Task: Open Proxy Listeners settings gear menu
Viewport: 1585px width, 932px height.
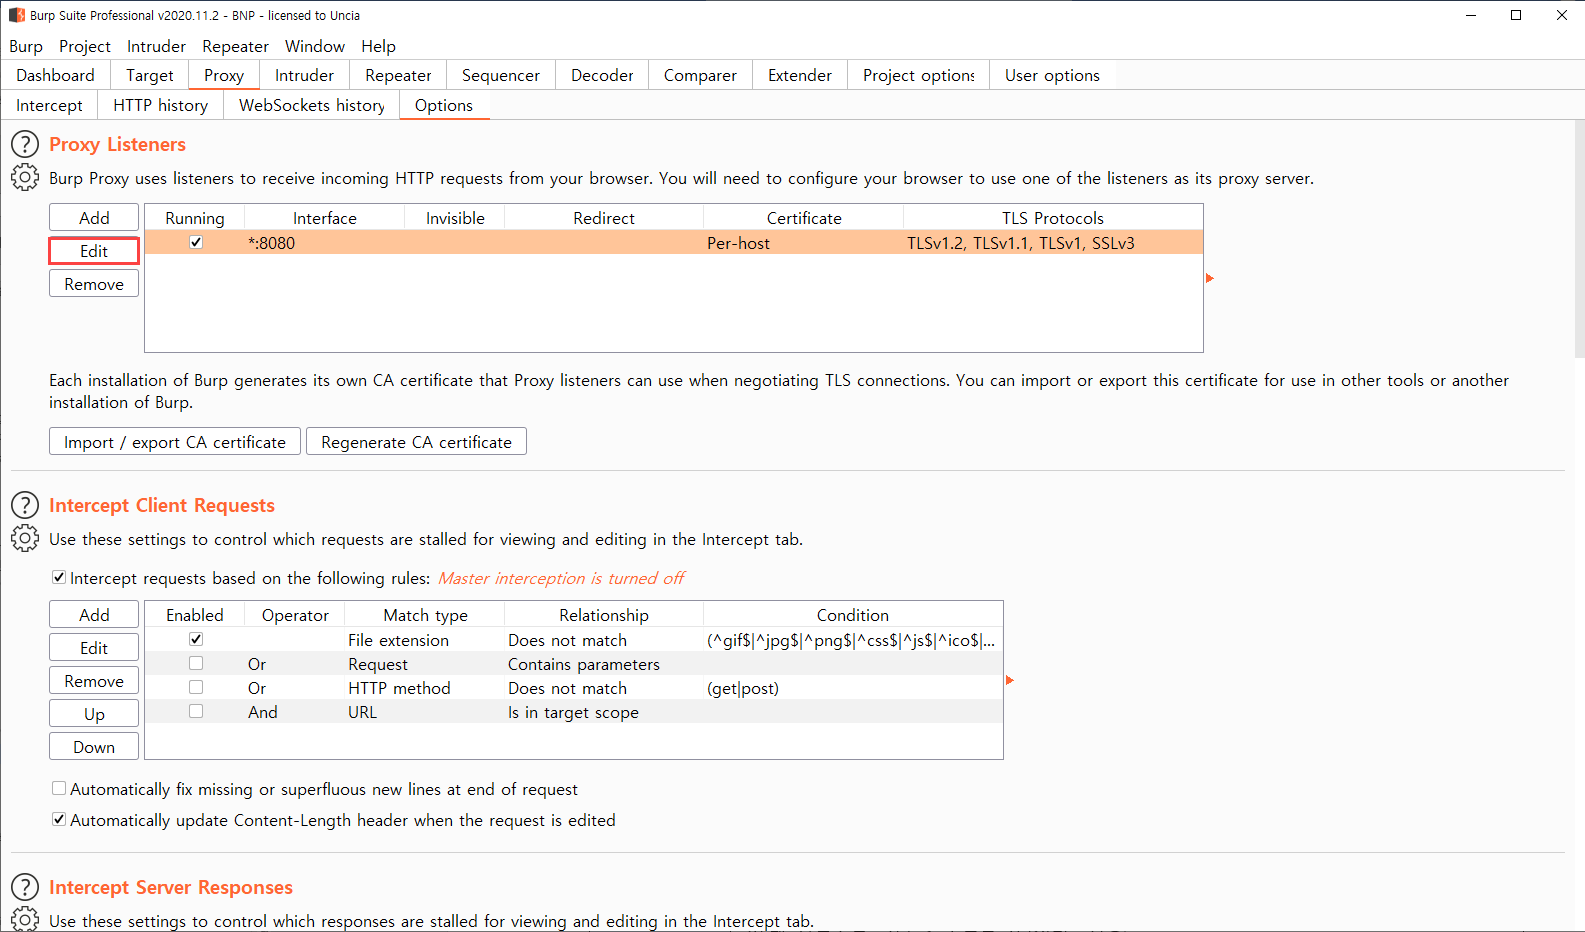Action: click(24, 177)
